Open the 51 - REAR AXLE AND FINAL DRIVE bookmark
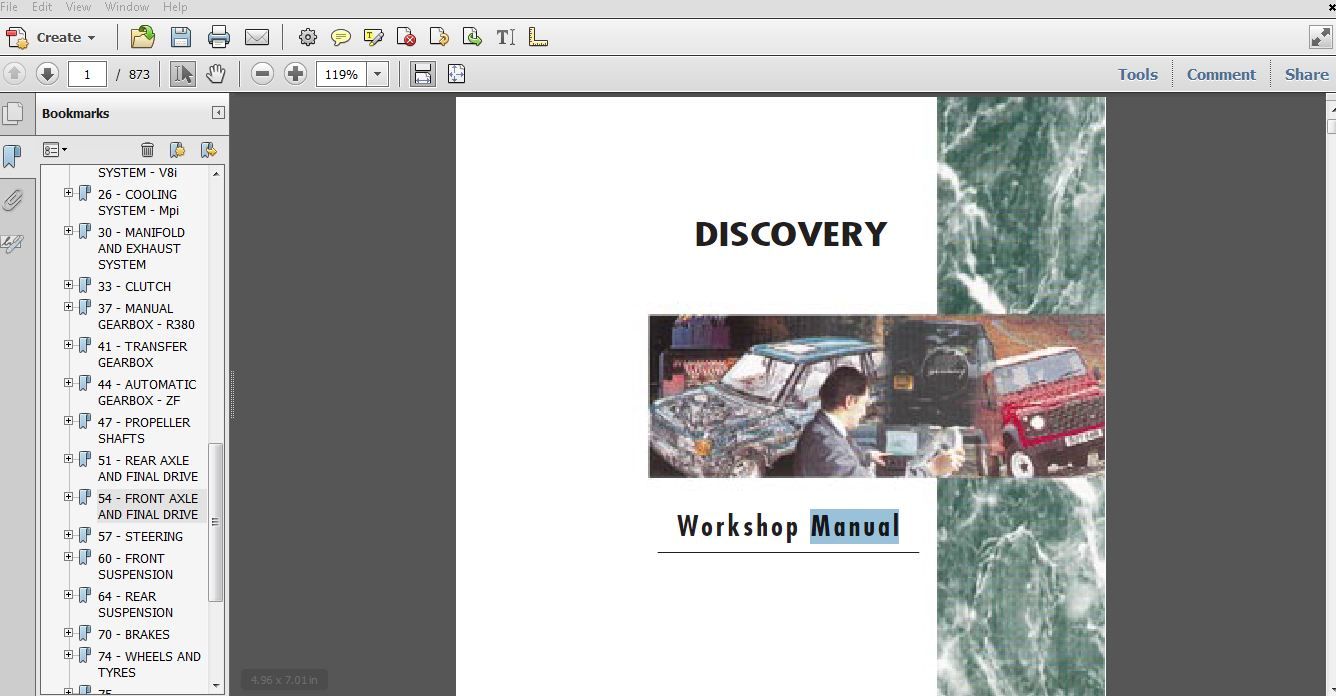 coord(148,469)
